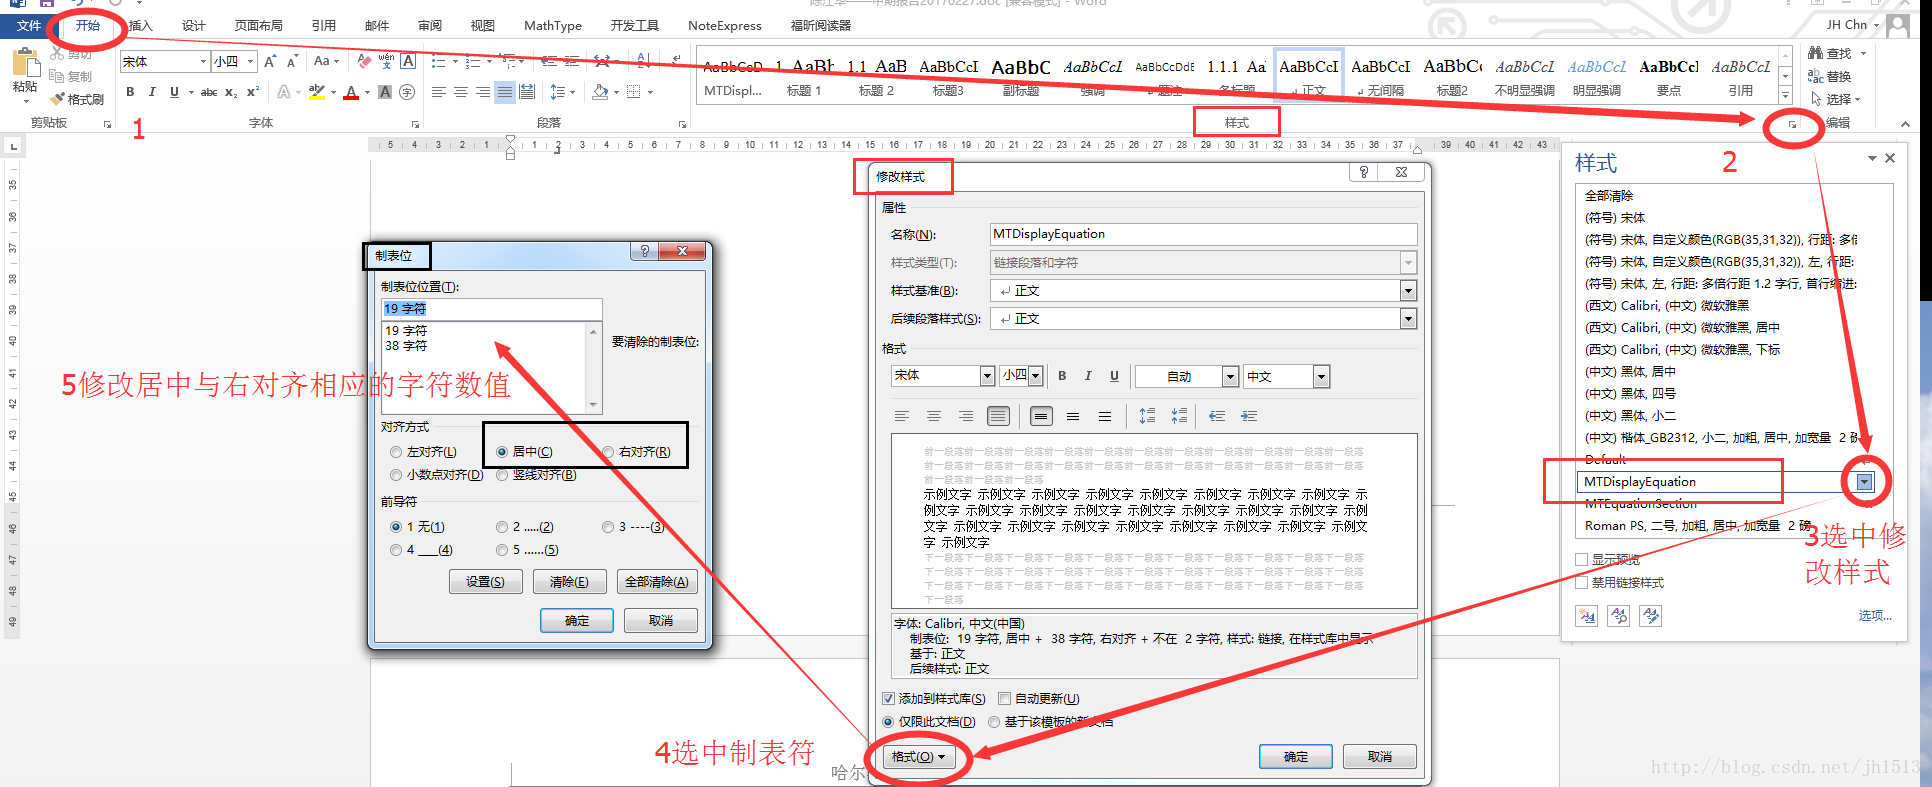Open Find (查找) in the editing group

pos(1831,53)
